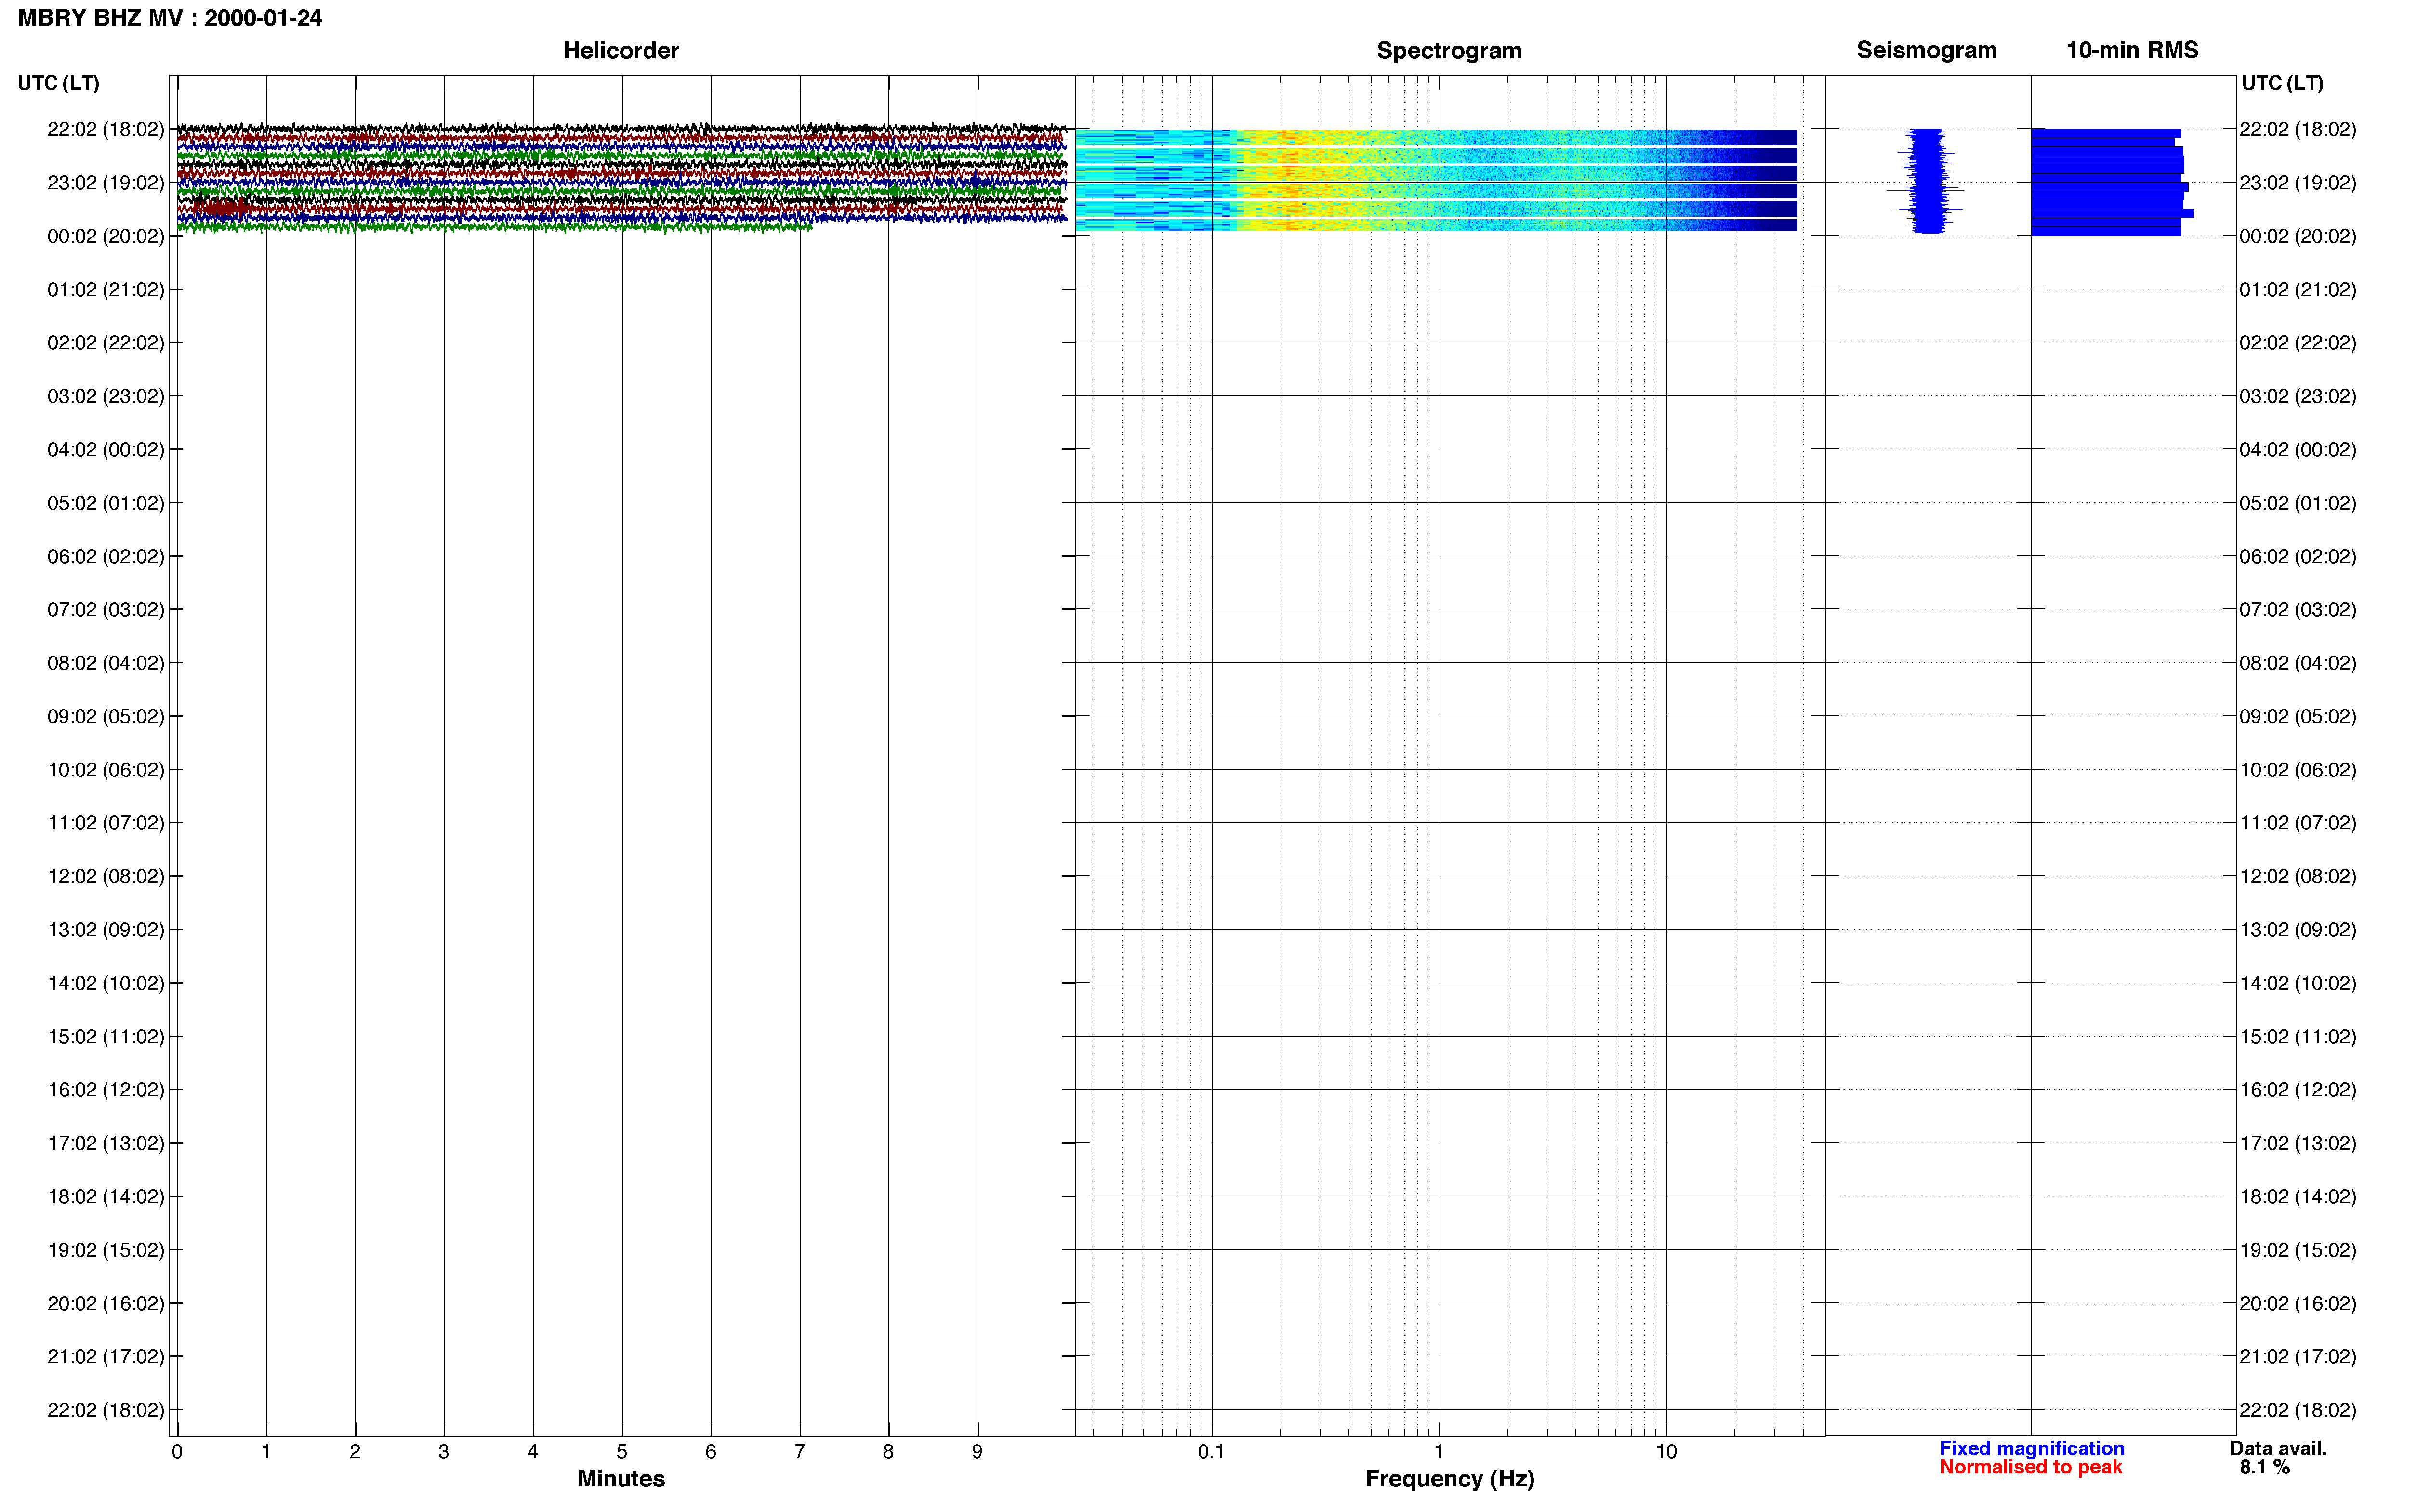Click the Data avail. label

[x=2277, y=1448]
